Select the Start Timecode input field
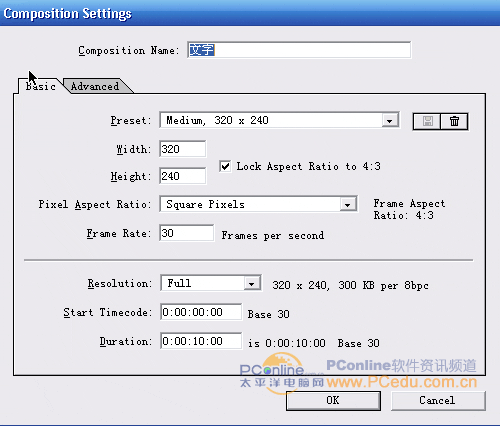The image size is (500, 426). [x=201, y=312]
